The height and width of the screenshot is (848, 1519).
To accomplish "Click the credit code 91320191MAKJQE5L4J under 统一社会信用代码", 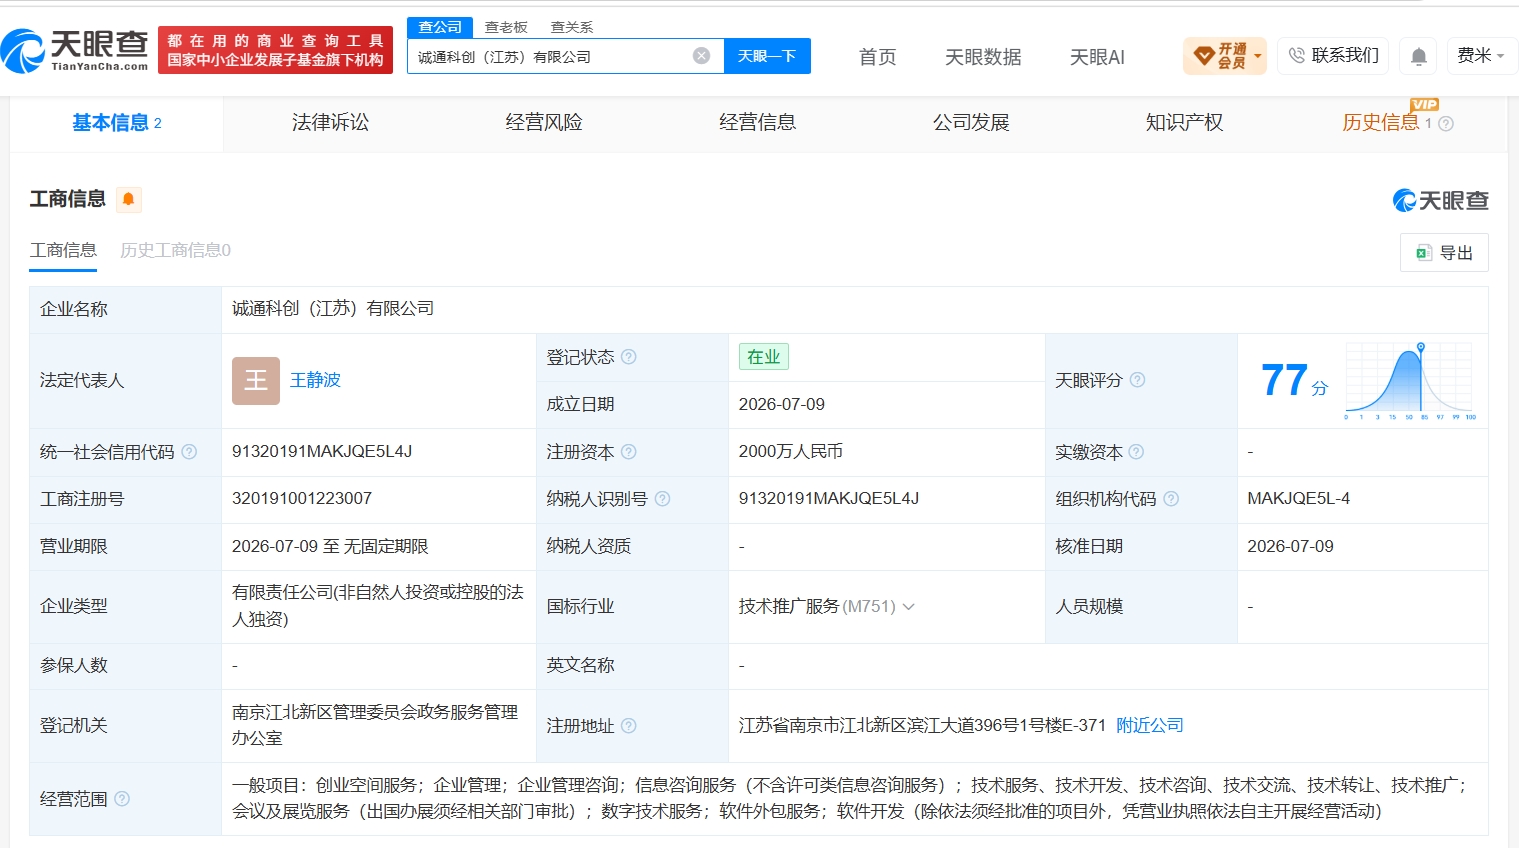I will pyautogui.click(x=322, y=452).
